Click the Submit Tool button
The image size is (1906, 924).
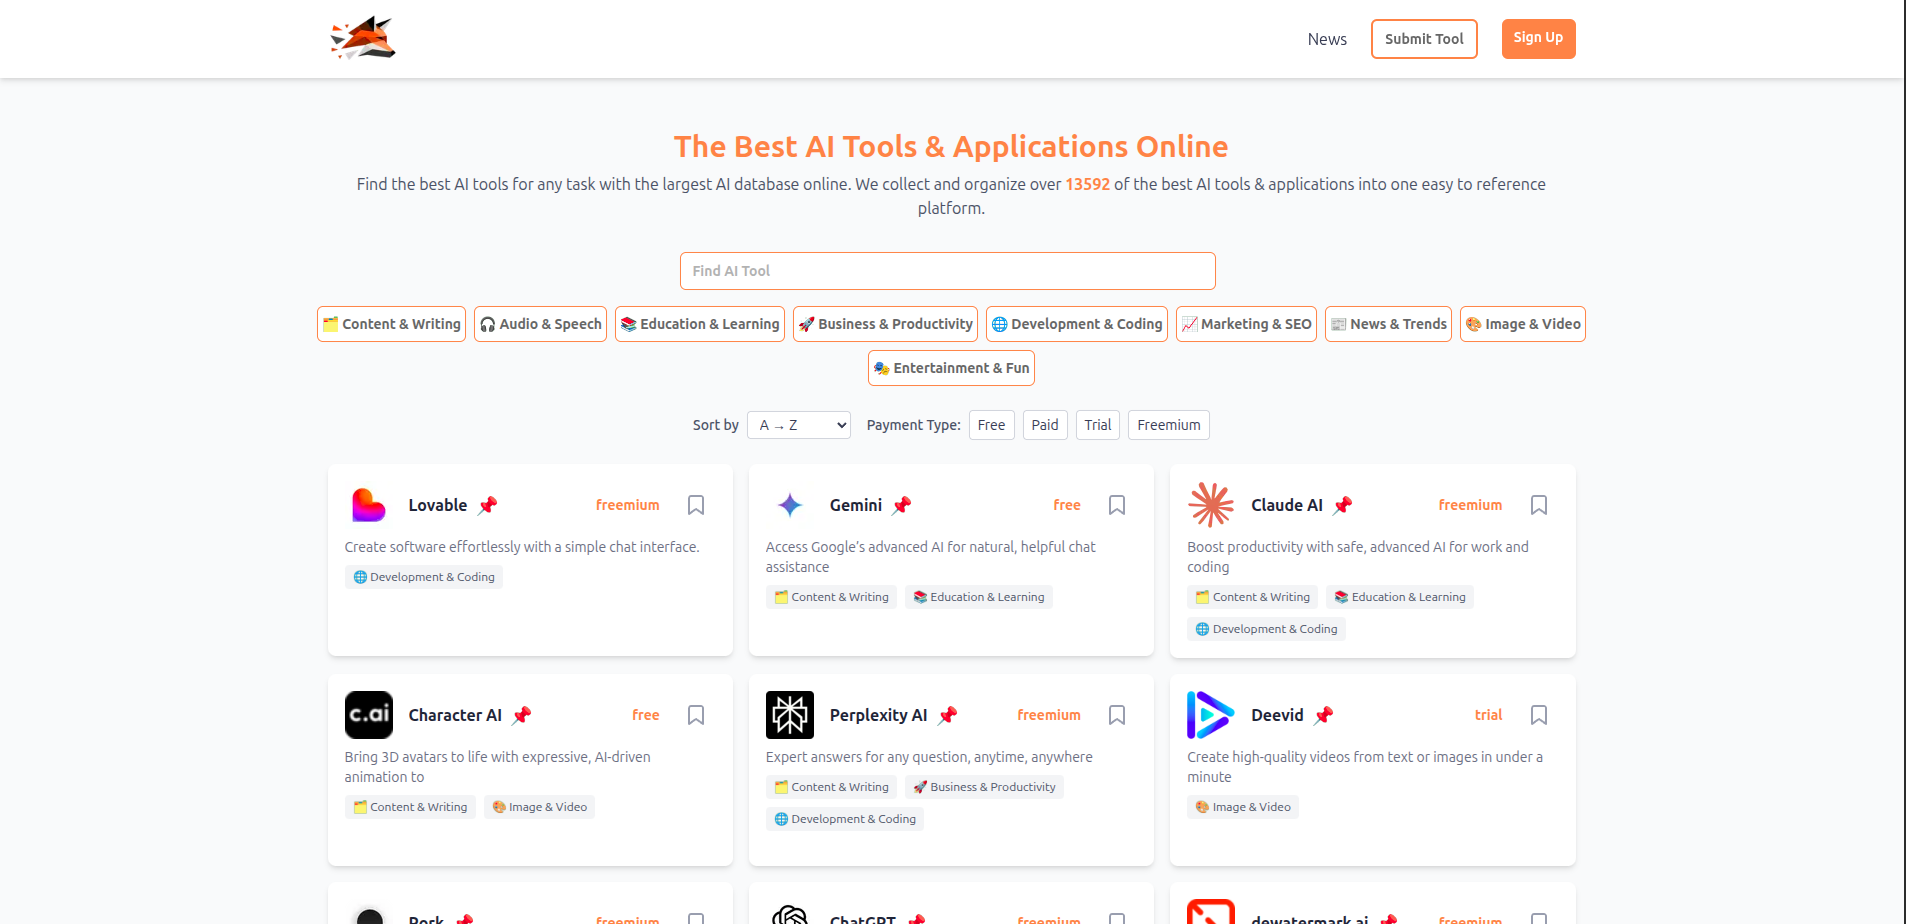[x=1423, y=39]
